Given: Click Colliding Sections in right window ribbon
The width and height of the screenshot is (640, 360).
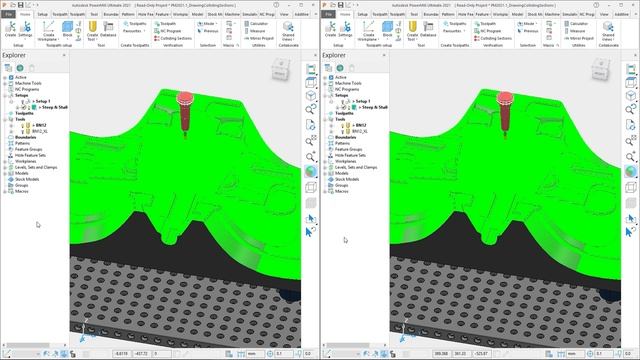Looking at the screenshot, I should [493, 38].
